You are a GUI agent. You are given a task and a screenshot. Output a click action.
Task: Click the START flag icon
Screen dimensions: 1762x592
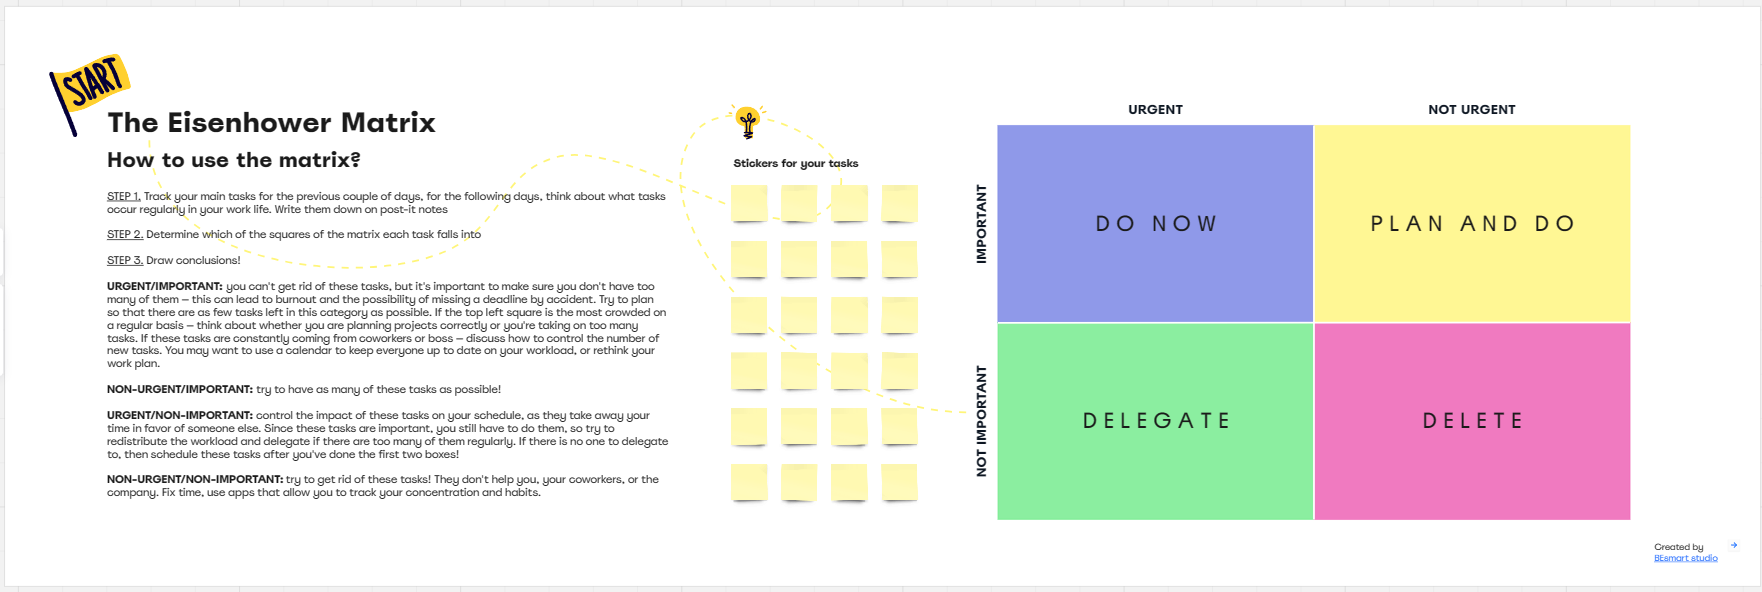click(x=92, y=84)
